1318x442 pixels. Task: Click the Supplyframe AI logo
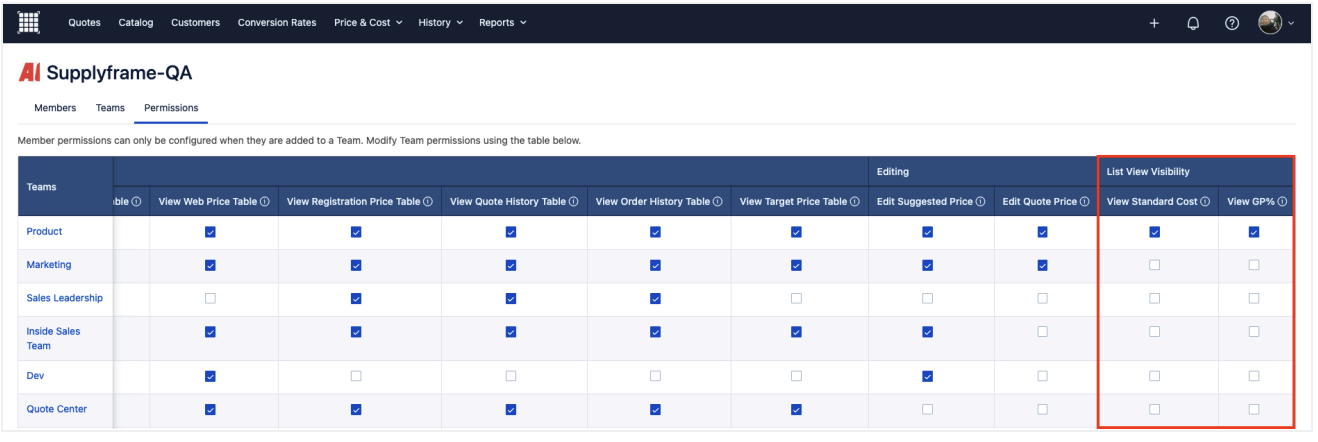pyautogui.click(x=30, y=73)
